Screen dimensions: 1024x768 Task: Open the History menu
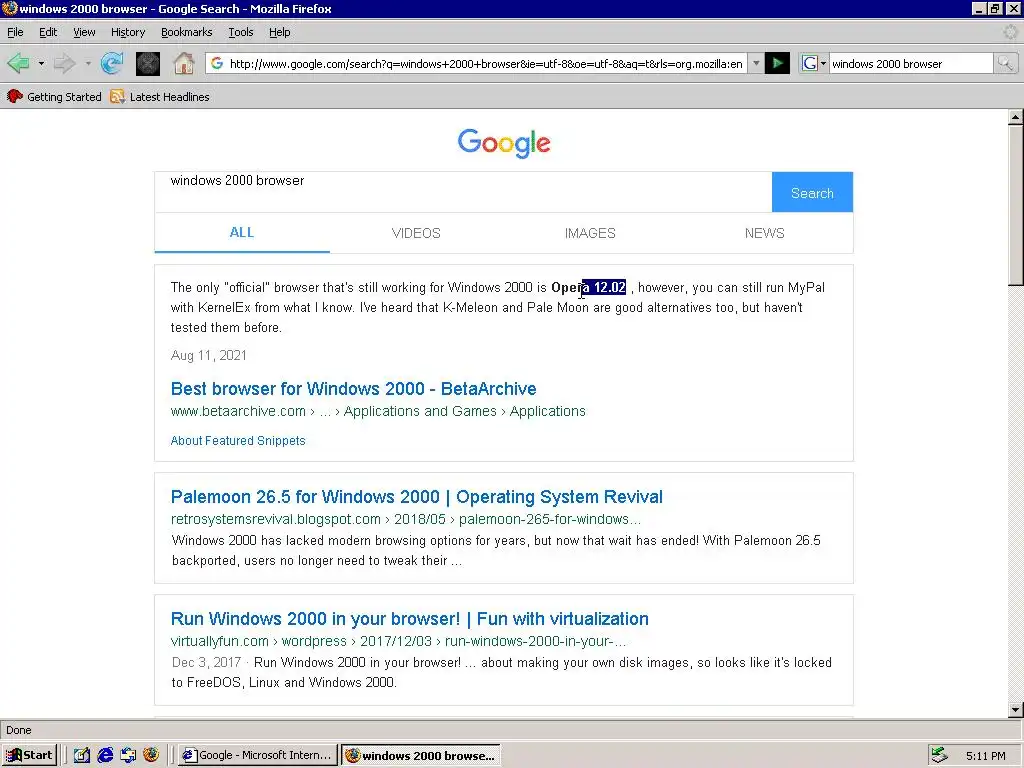point(128,32)
